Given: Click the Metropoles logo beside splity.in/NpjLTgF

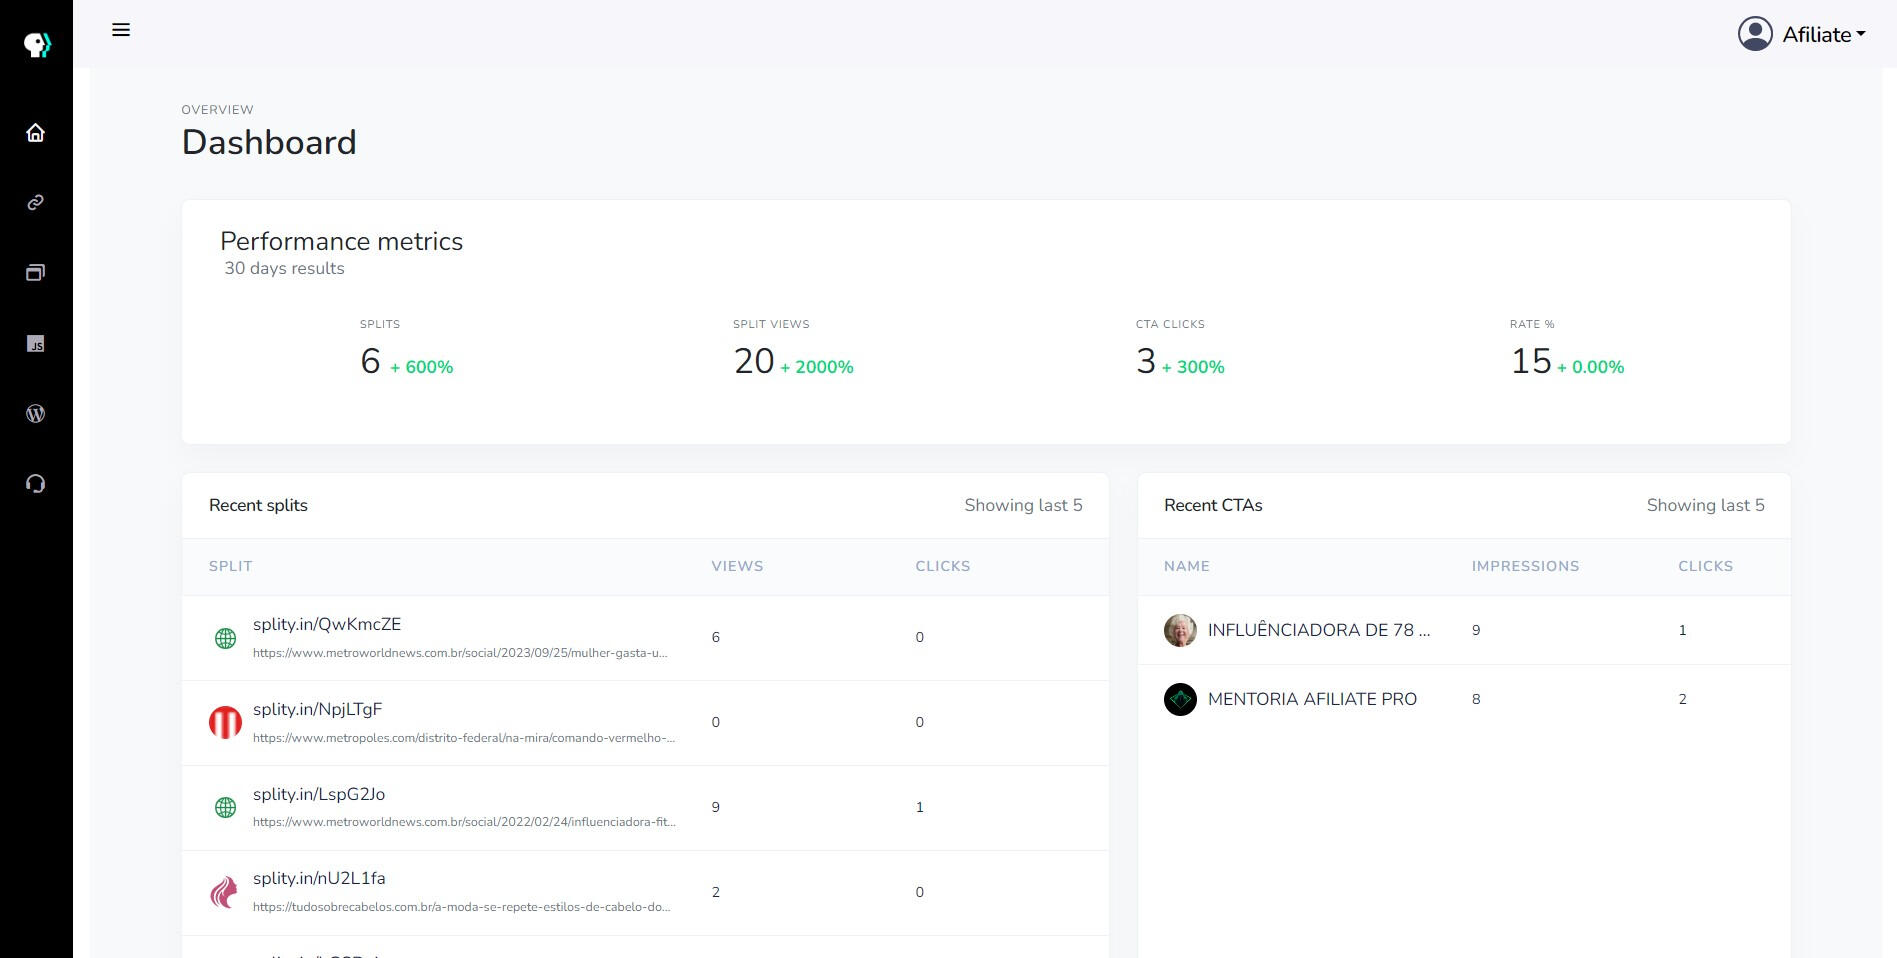Looking at the screenshot, I should pos(225,722).
